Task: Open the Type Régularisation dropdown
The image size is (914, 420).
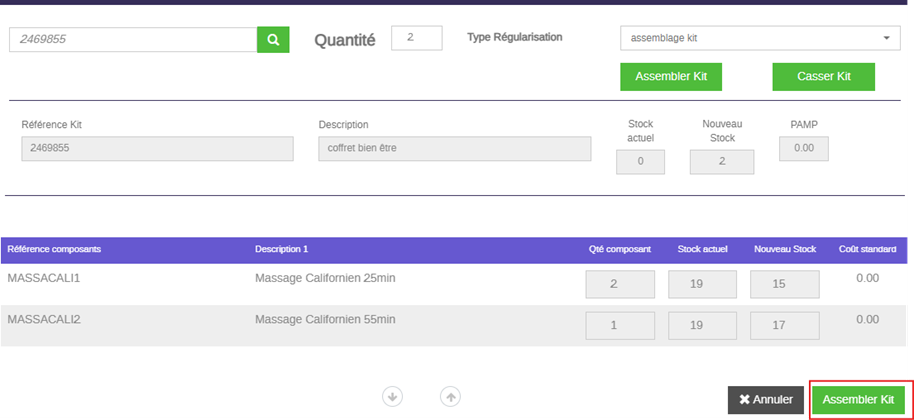Action: tap(760, 38)
